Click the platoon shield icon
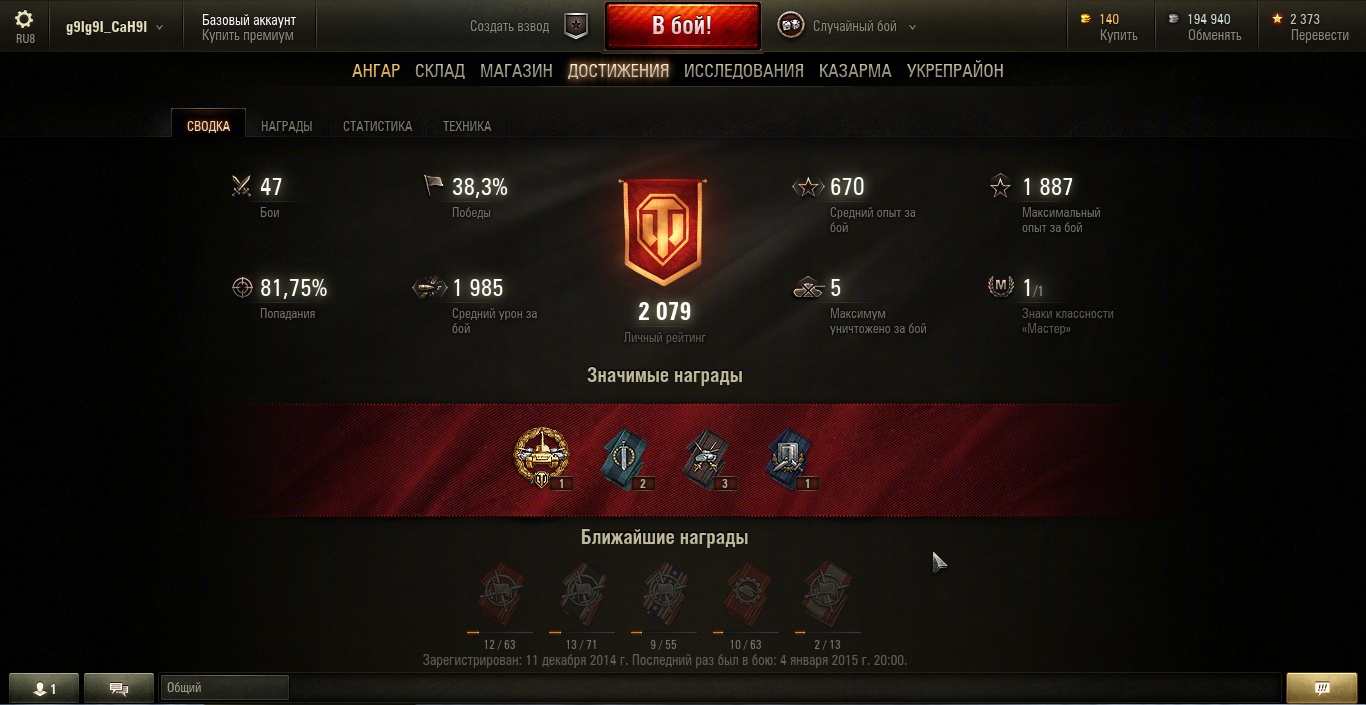Image resolution: width=1366 pixels, height=705 pixels. [x=576, y=26]
